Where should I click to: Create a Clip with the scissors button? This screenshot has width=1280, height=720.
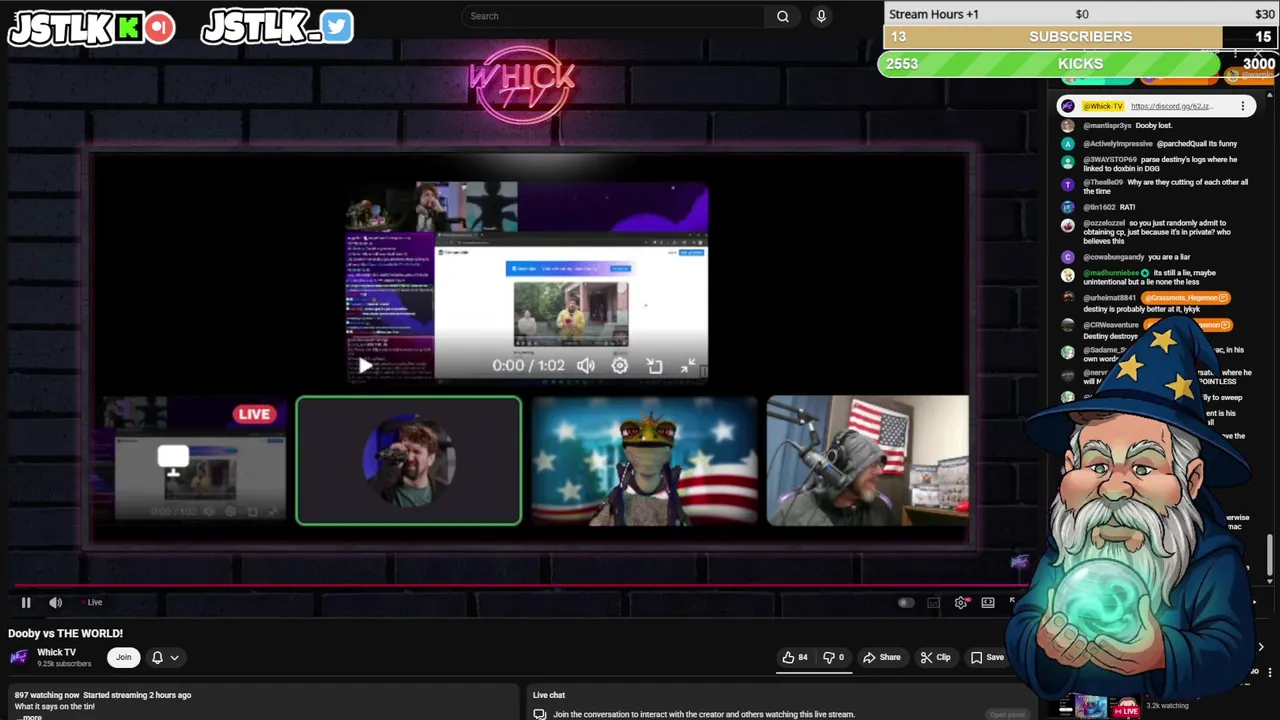tap(936, 657)
